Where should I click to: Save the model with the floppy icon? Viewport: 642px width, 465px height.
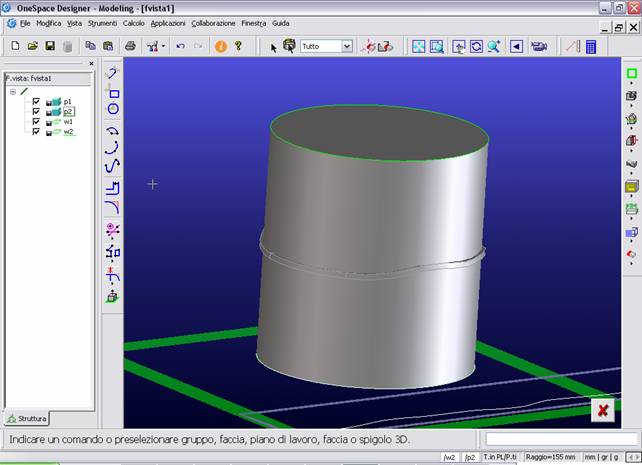pyautogui.click(x=50, y=46)
